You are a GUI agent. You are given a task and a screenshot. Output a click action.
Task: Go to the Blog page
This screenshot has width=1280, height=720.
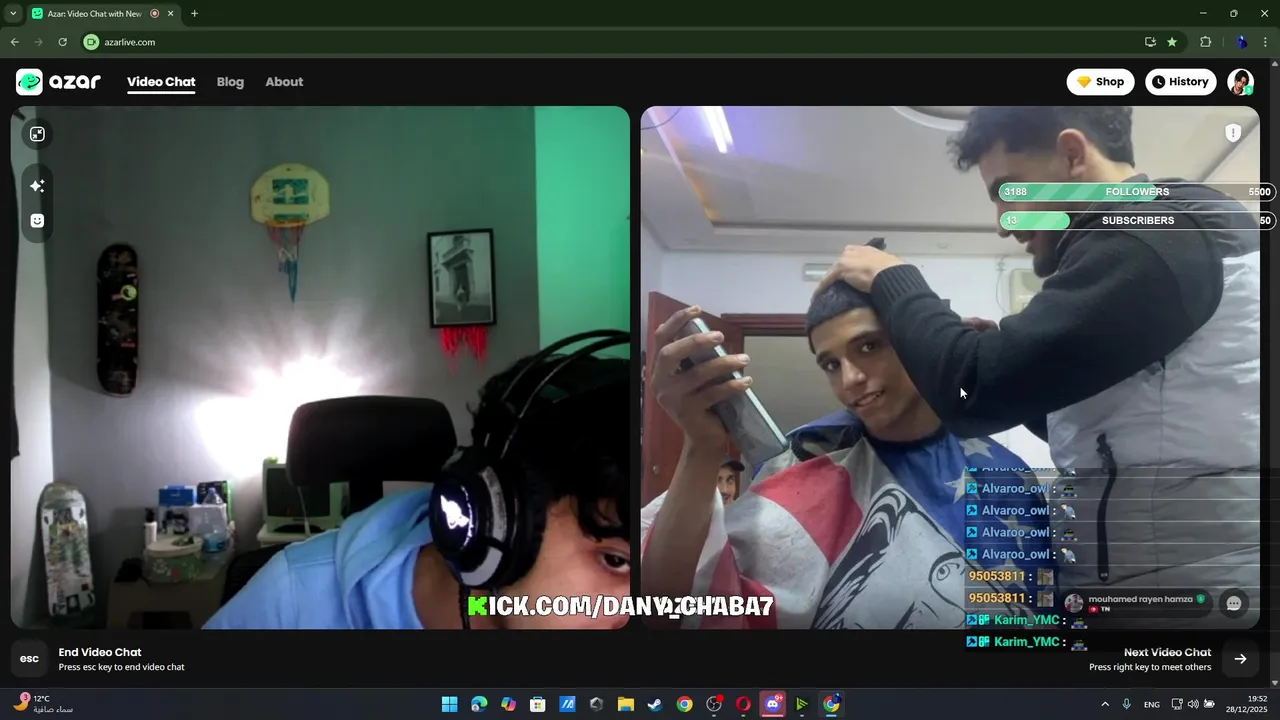[230, 82]
